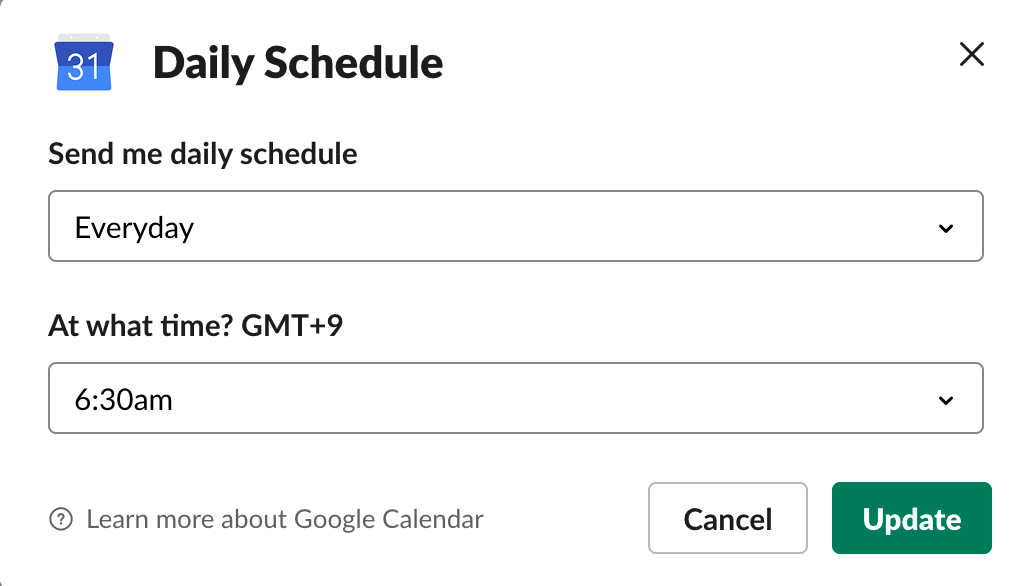Close the Daily Schedule dialog
This screenshot has height=586, width=1022.
[x=971, y=54]
